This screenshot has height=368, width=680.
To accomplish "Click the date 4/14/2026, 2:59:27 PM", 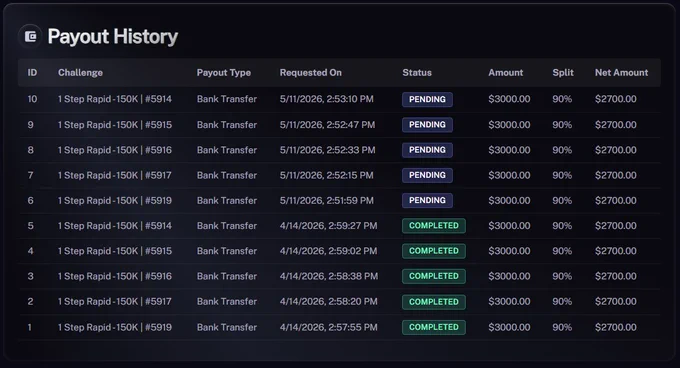I will [x=328, y=226].
